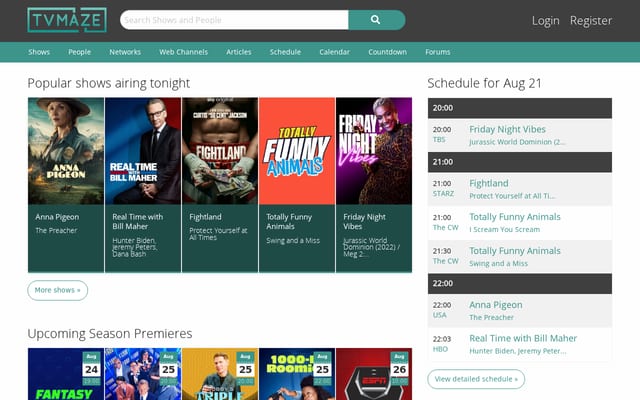Click HBO network in schedule
Viewport: 640px width, 400px height.
[440, 349]
